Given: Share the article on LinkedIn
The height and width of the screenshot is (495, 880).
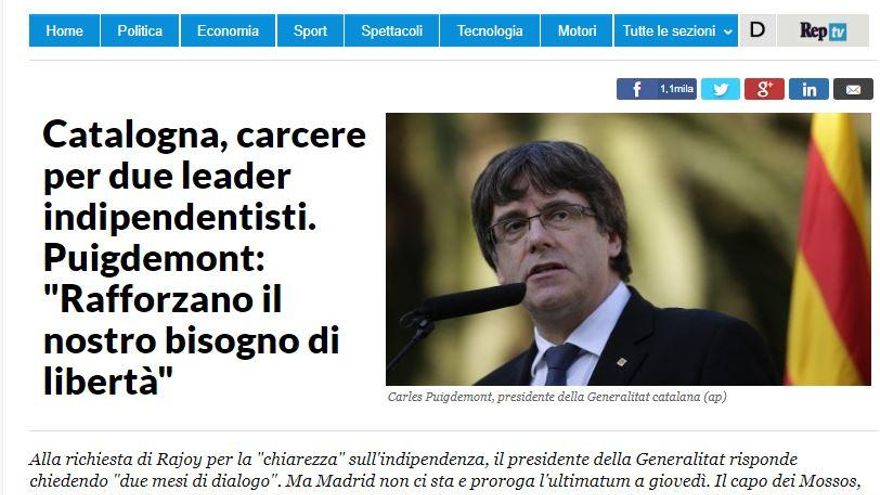Looking at the screenshot, I should pos(808,89).
